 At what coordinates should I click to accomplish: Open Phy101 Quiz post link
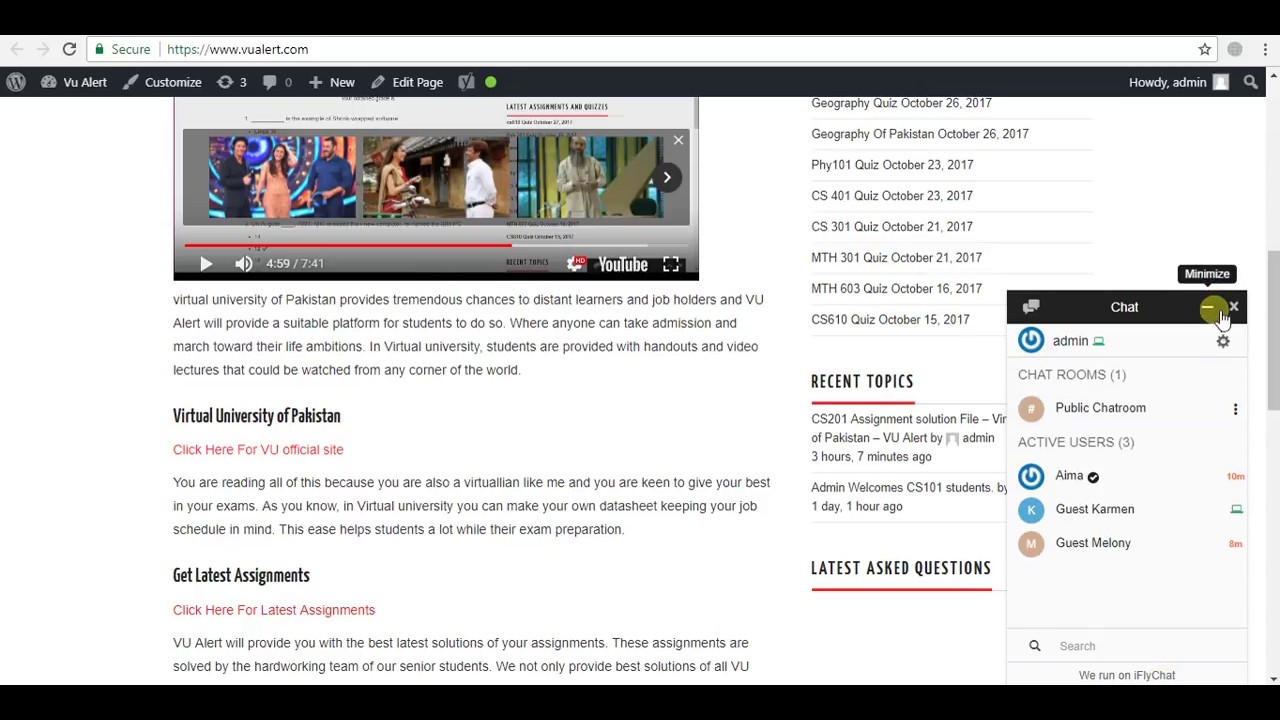[x=892, y=165]
